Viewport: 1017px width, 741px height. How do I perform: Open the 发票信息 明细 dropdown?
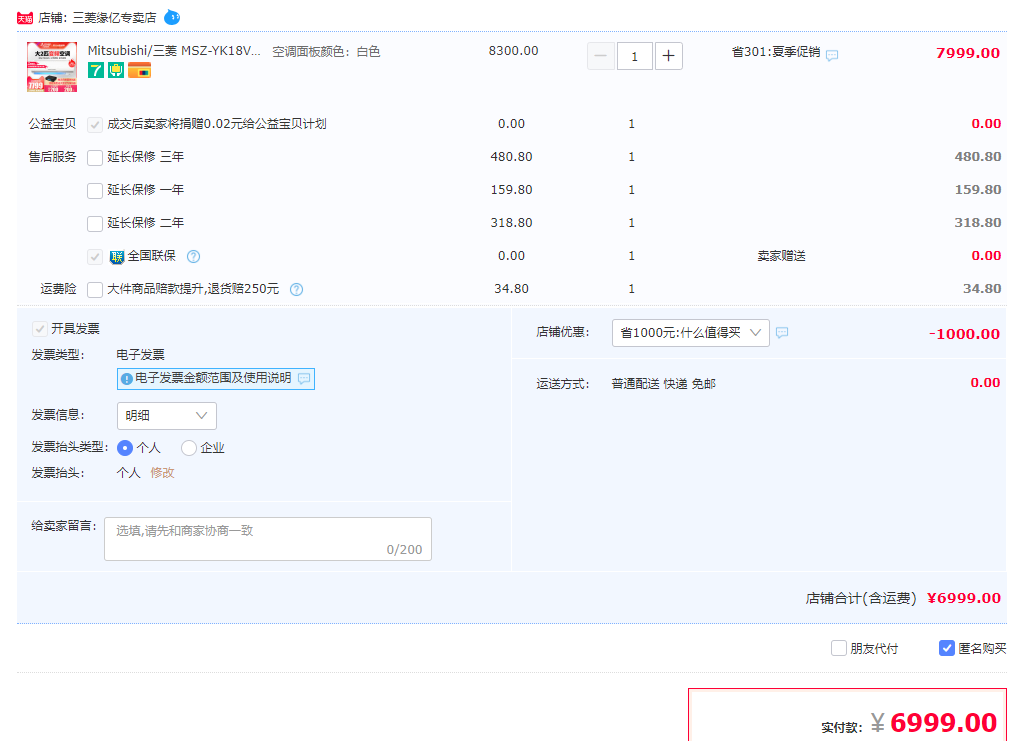[167, 416]
